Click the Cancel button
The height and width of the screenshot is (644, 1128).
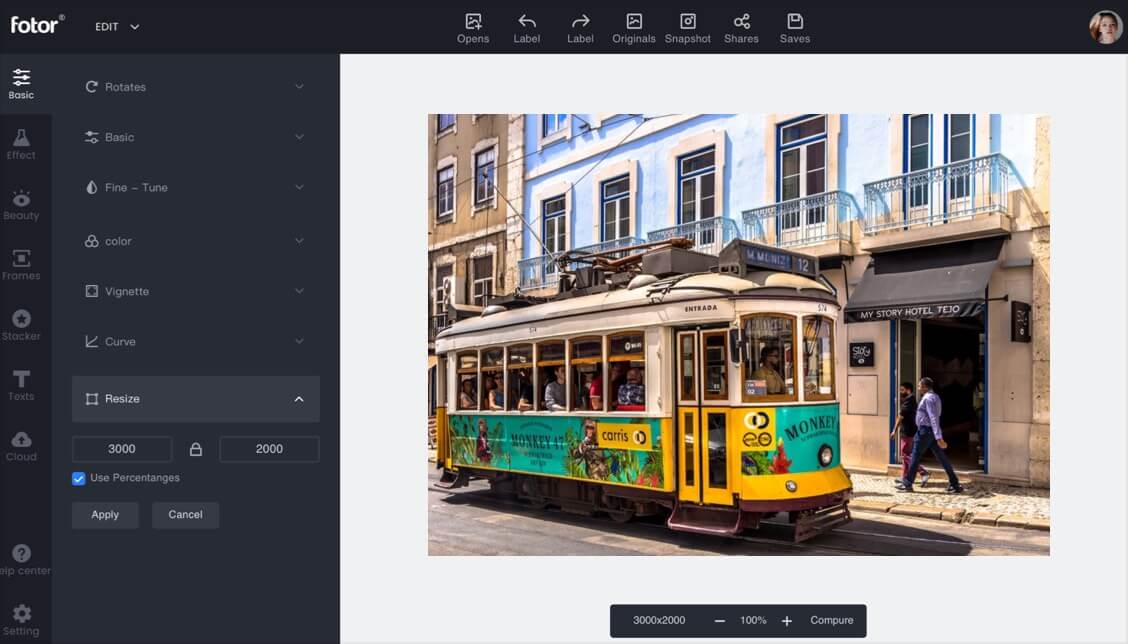186,515
